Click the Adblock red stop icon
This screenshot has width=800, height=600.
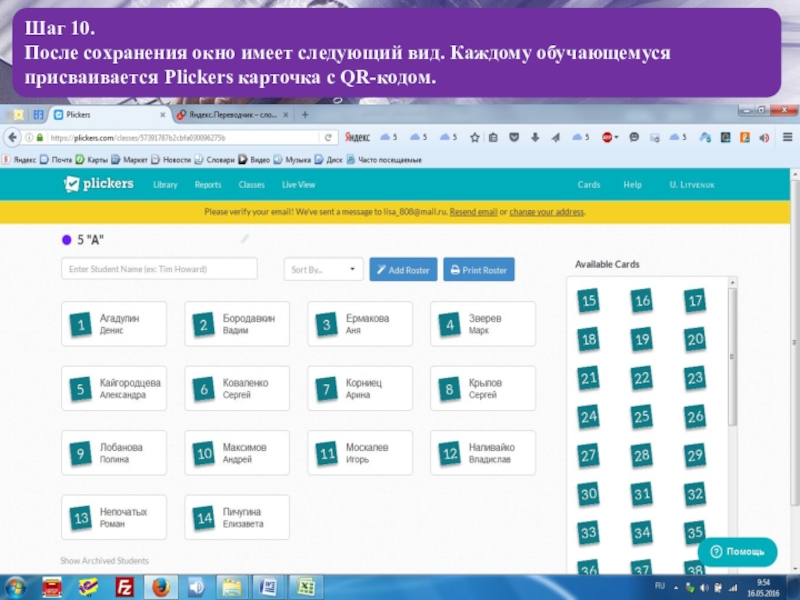tap(607, 137)
